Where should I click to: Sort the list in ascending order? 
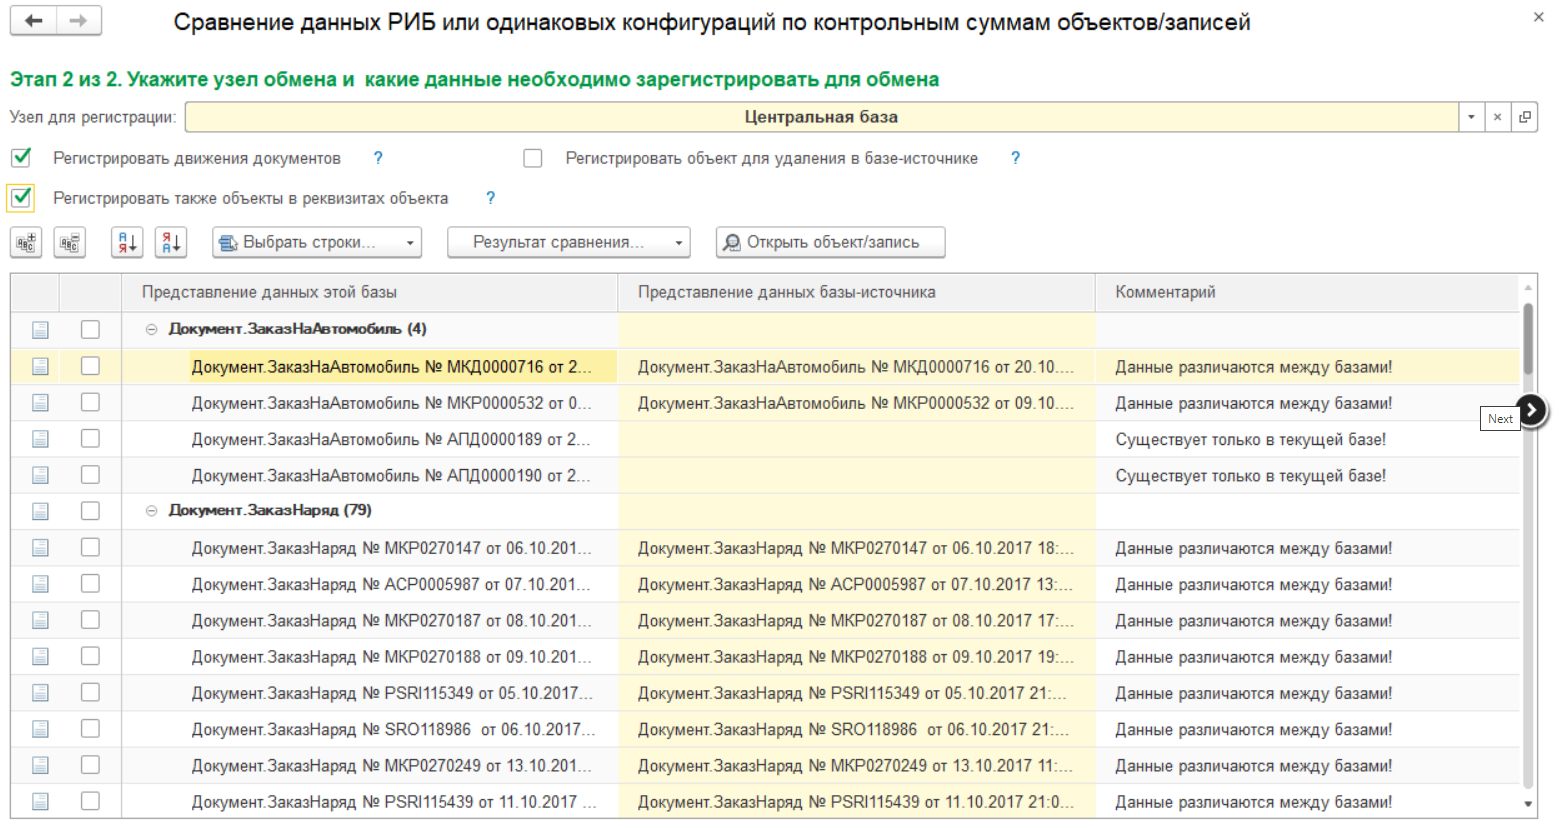coord(127,242)
